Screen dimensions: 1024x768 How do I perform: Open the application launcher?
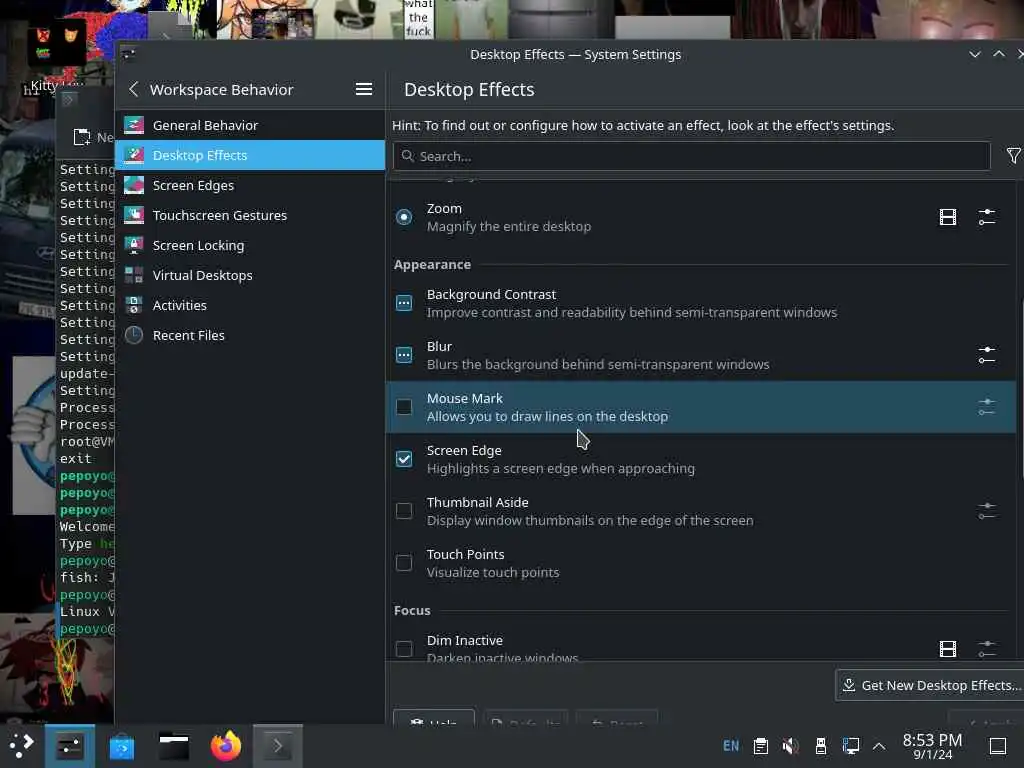[x=21, y=746]
